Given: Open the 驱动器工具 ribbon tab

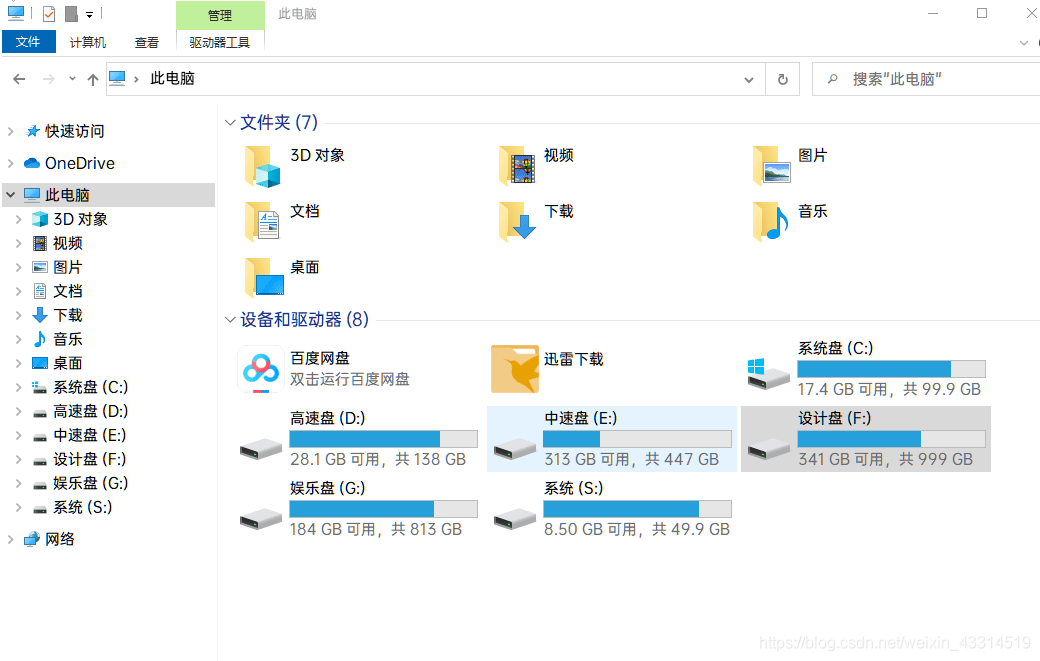Looking at the screenshot, I should pos(219,42).
